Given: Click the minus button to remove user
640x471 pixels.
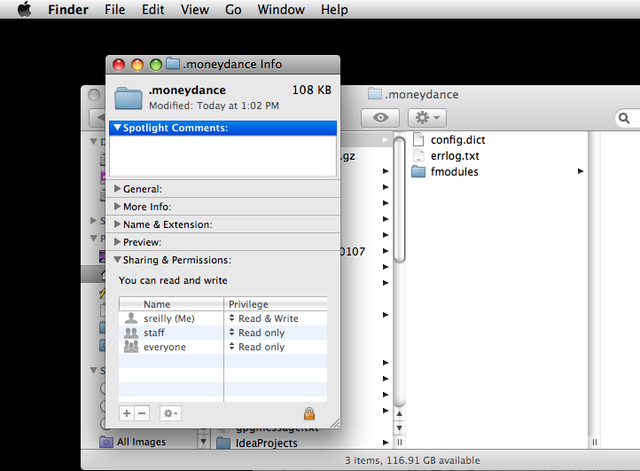Looking at the screenshot, I should click(142, 413).
